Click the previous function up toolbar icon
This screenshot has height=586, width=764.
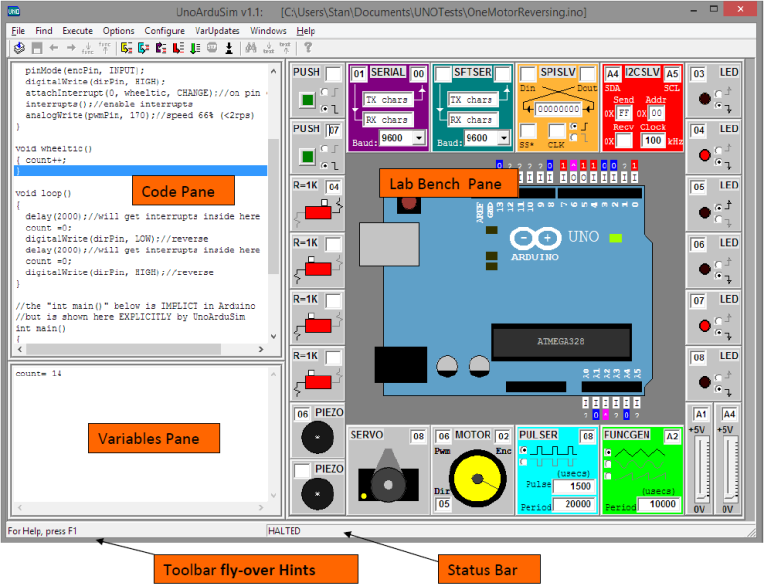pos(105,48)
